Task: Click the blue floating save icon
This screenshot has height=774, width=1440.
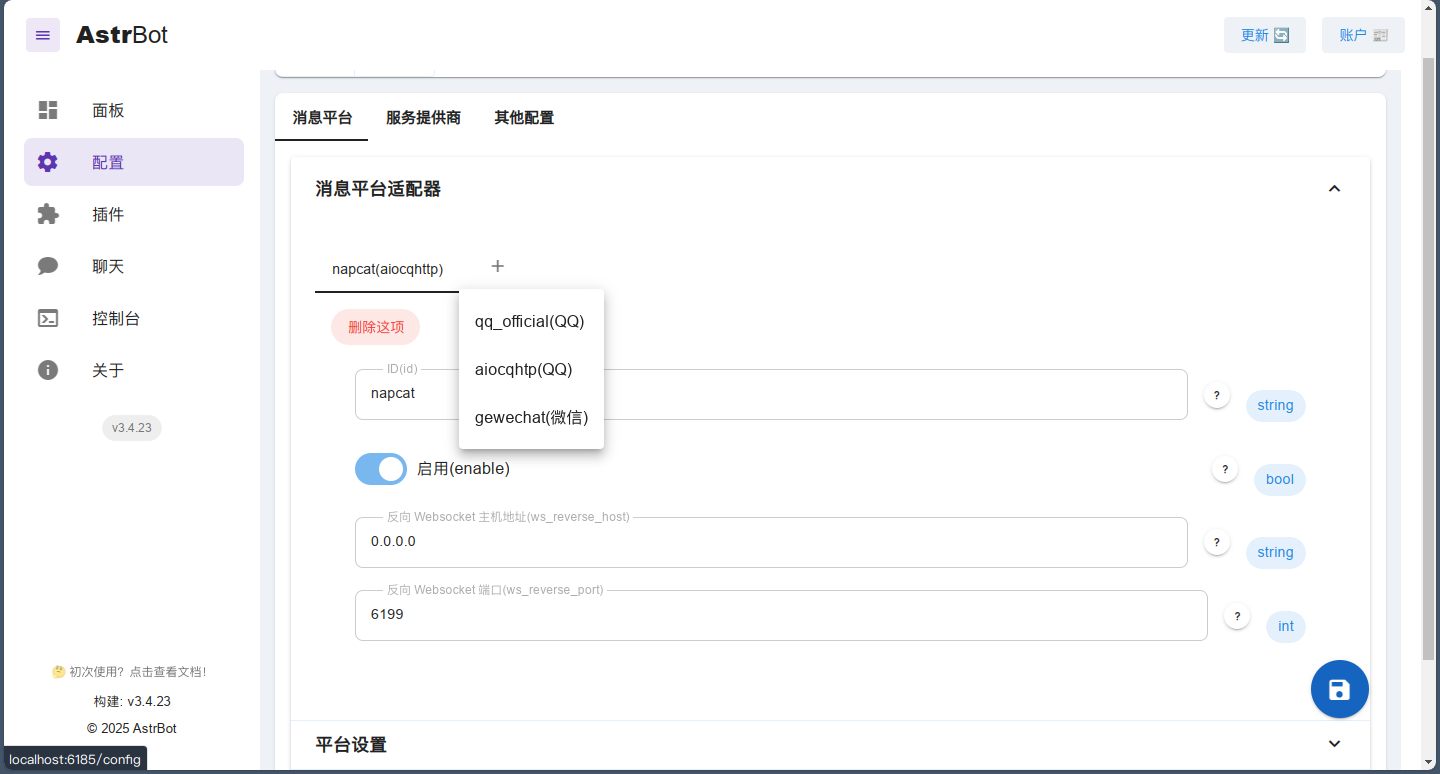Action: [1339, 689]
